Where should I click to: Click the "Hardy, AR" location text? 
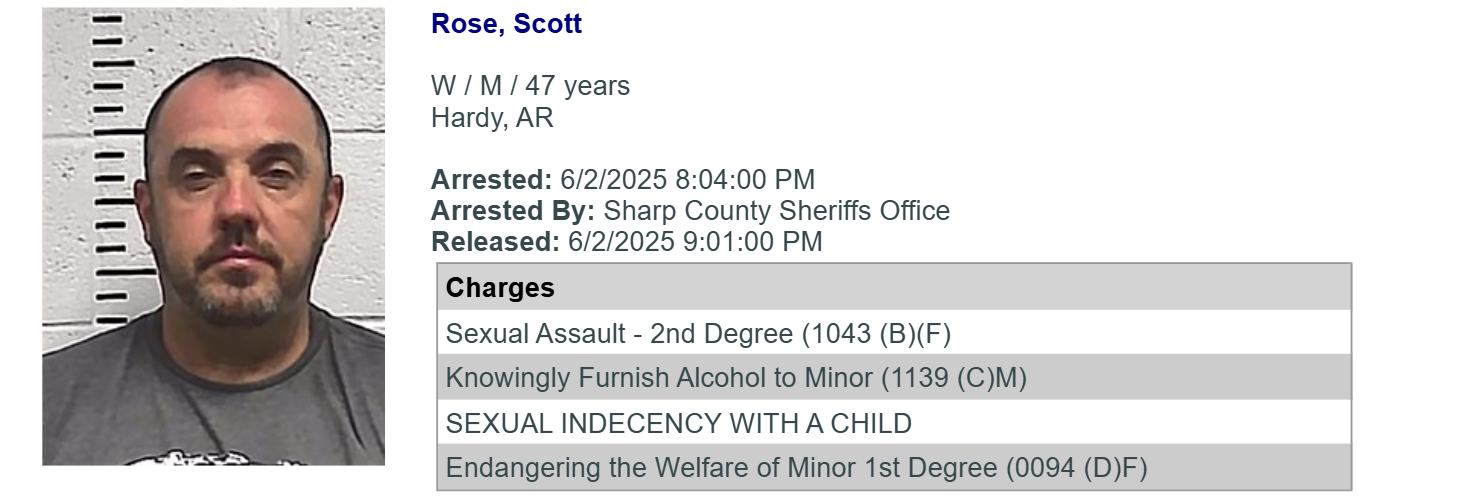tap(492, 118)
